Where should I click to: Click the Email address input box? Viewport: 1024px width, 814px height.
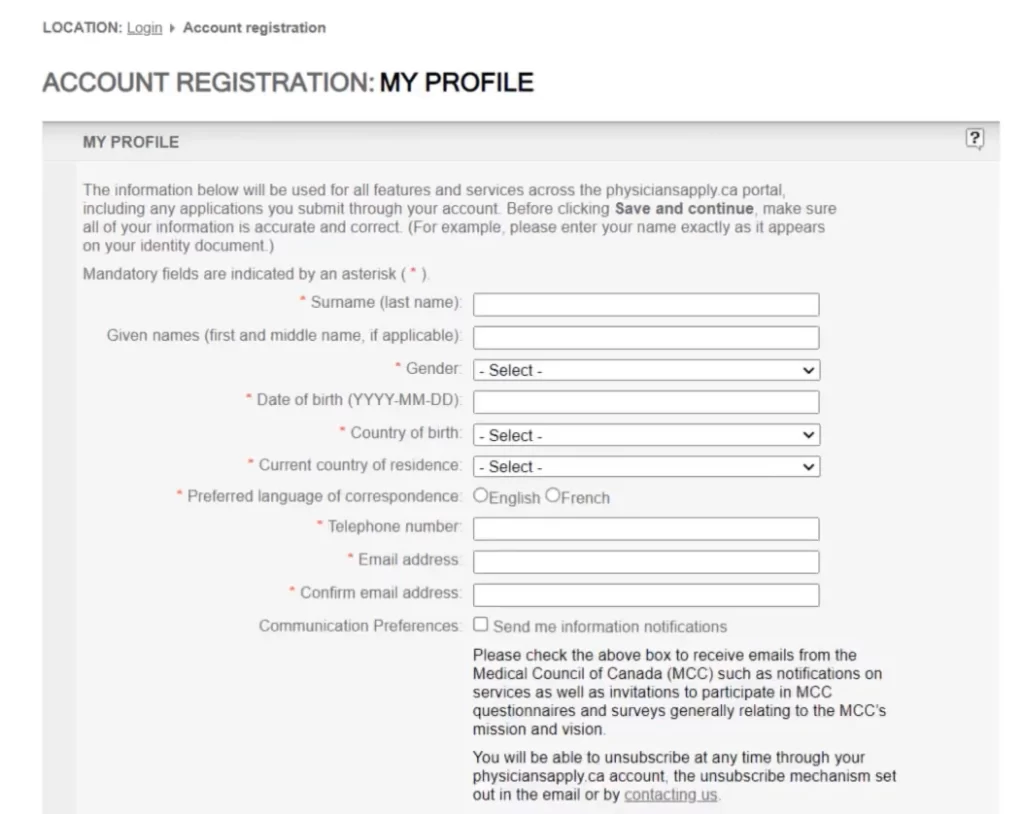(x=645, y=561)
